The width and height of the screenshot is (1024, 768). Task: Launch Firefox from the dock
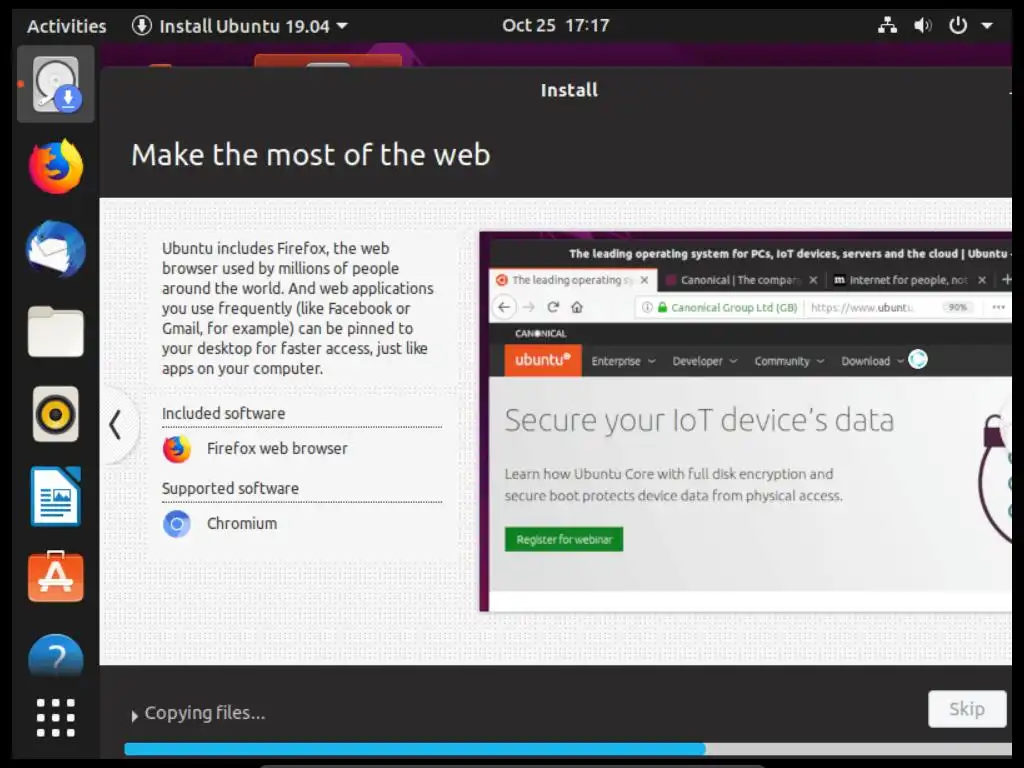[x=56, y=167]
